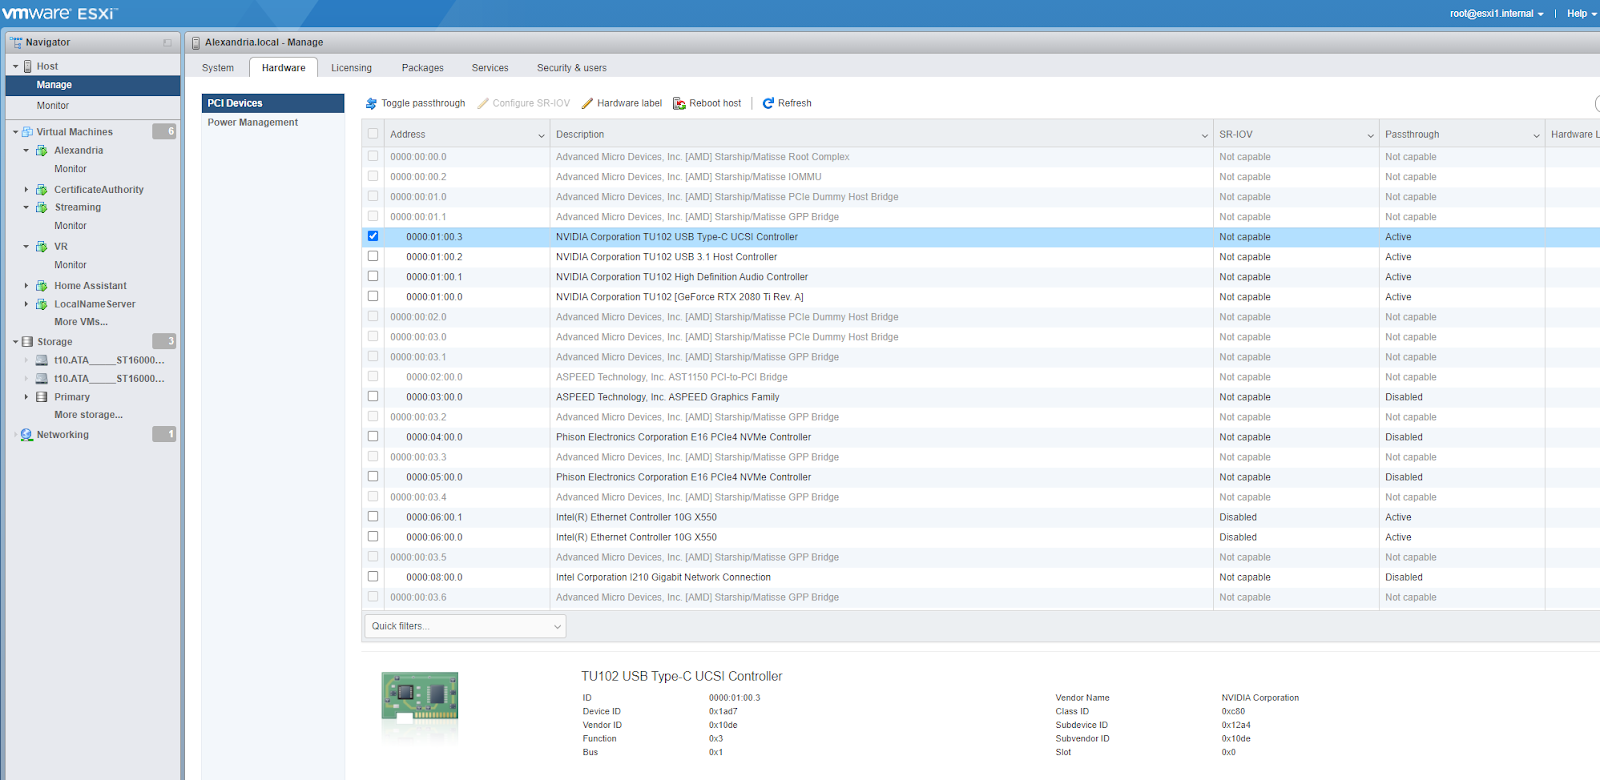The image size is (1600, 780).
Task: Click the Intel Corporation I210 Gigabit Network Connection description
Action: pyautogui.click(x=664, y=577)
